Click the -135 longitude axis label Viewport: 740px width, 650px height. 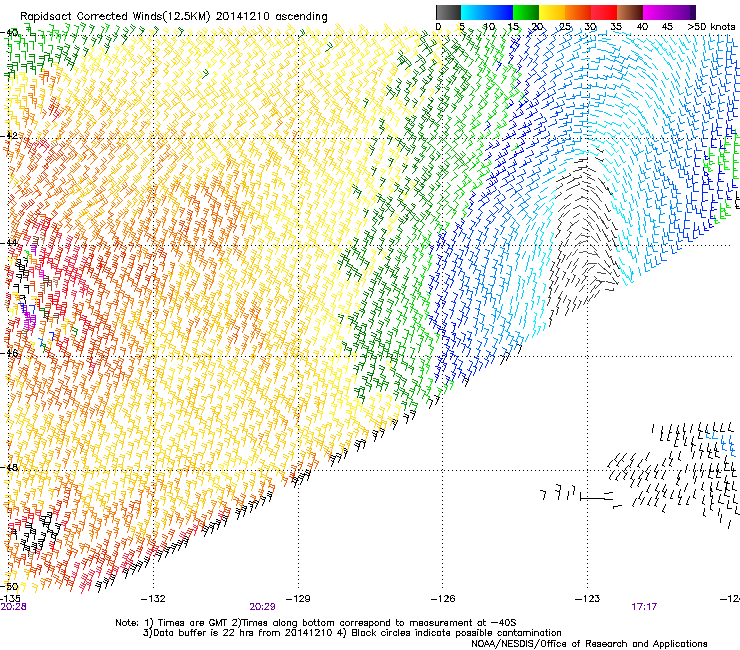point(10,599)
